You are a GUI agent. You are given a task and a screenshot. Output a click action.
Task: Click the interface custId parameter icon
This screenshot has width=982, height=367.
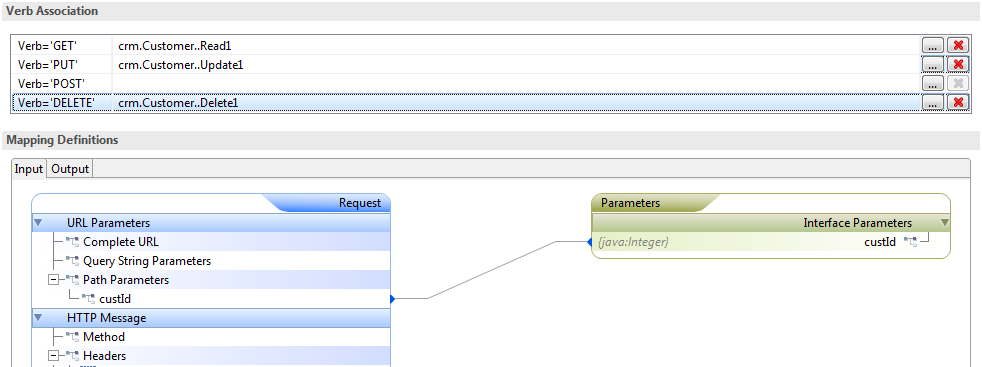pyautogui.click(x=910, y=242)
